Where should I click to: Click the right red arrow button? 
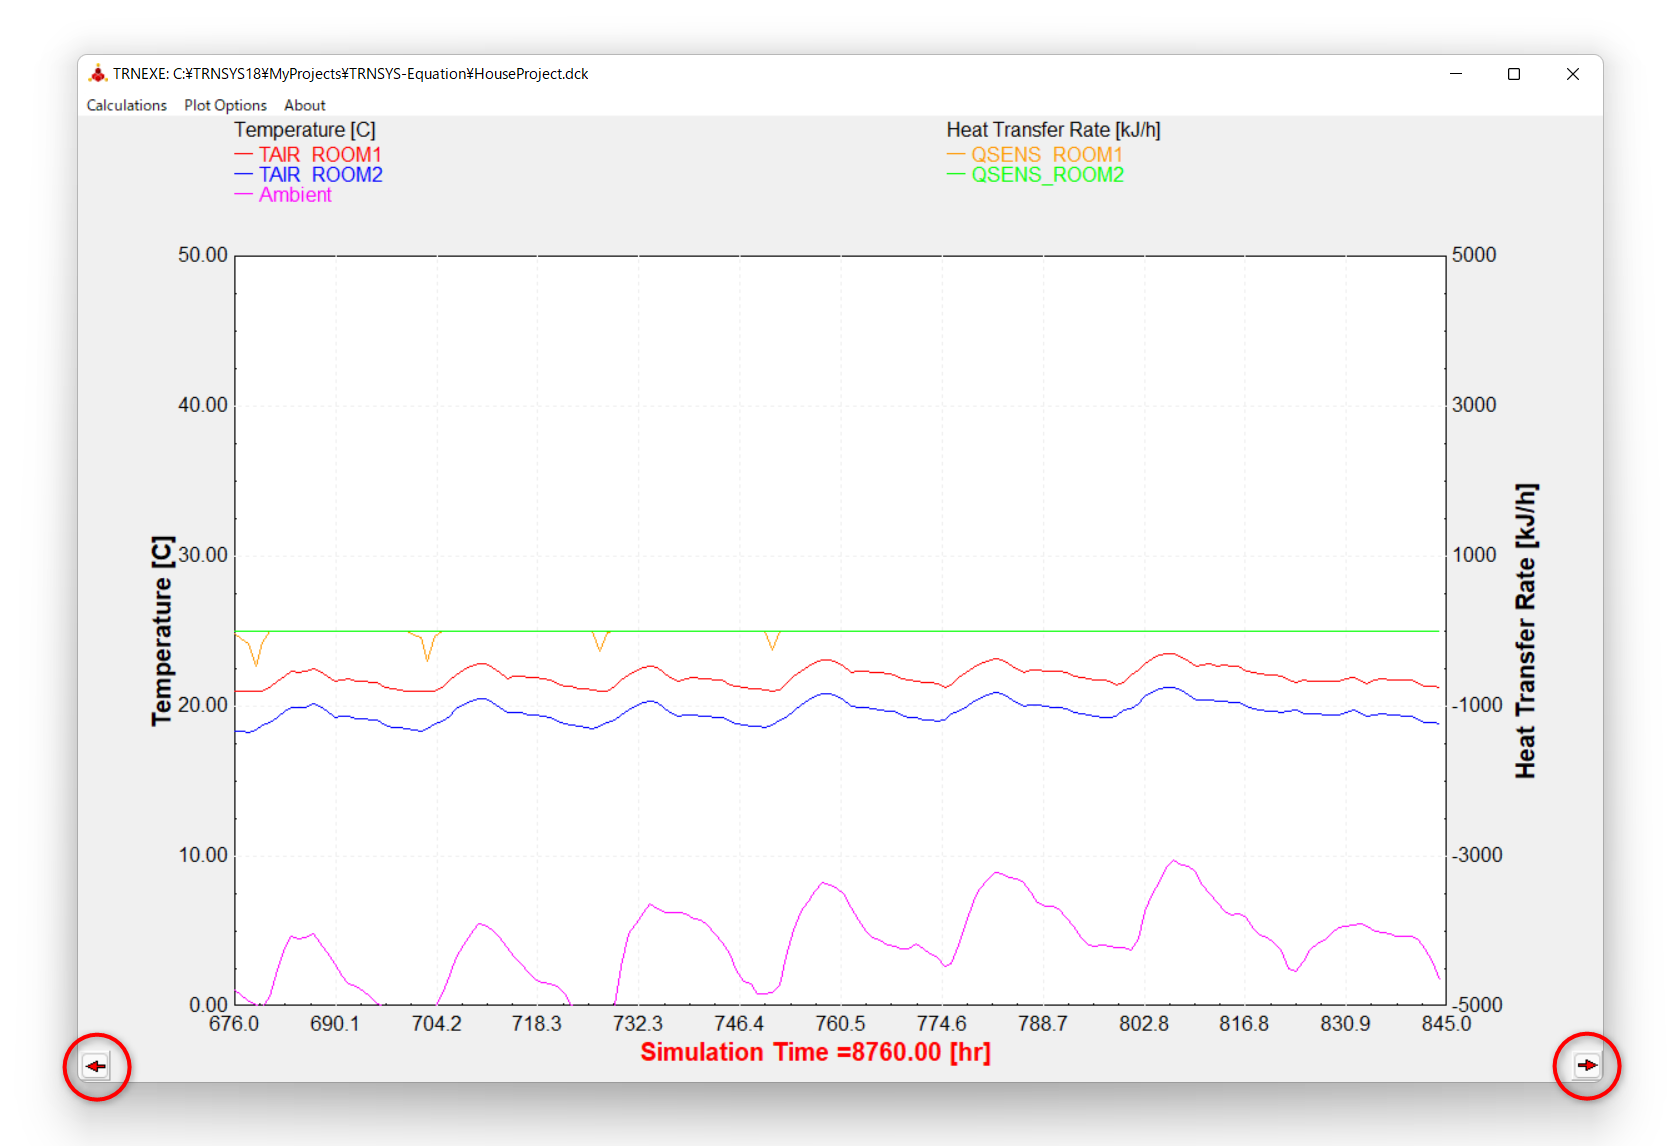click(x=1586, y=1065)
